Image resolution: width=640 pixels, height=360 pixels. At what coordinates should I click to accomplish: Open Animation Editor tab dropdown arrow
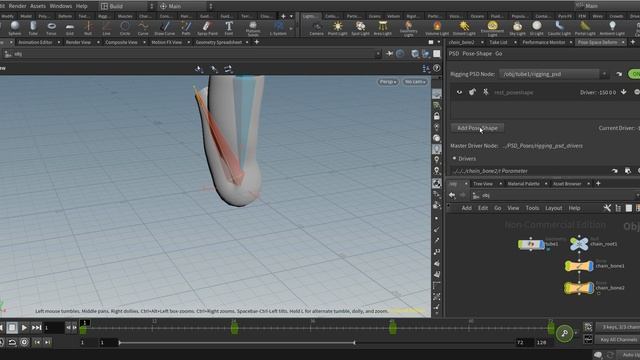pyautogui.click(x=59, y=42)
